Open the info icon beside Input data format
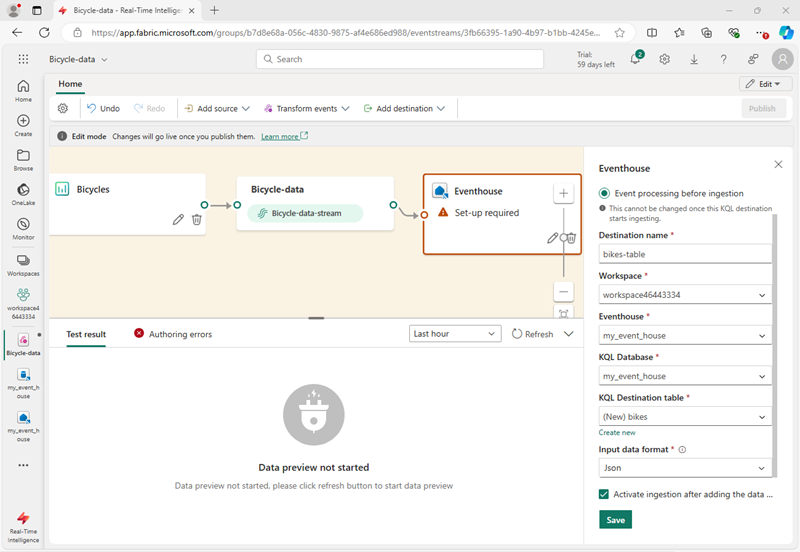Image resolution: width=800 pixels, height=552 pixels. [x=682, y=449]
